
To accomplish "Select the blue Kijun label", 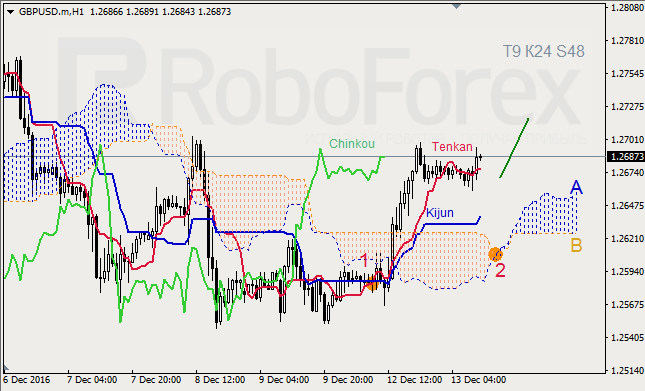I will [440, 213].
